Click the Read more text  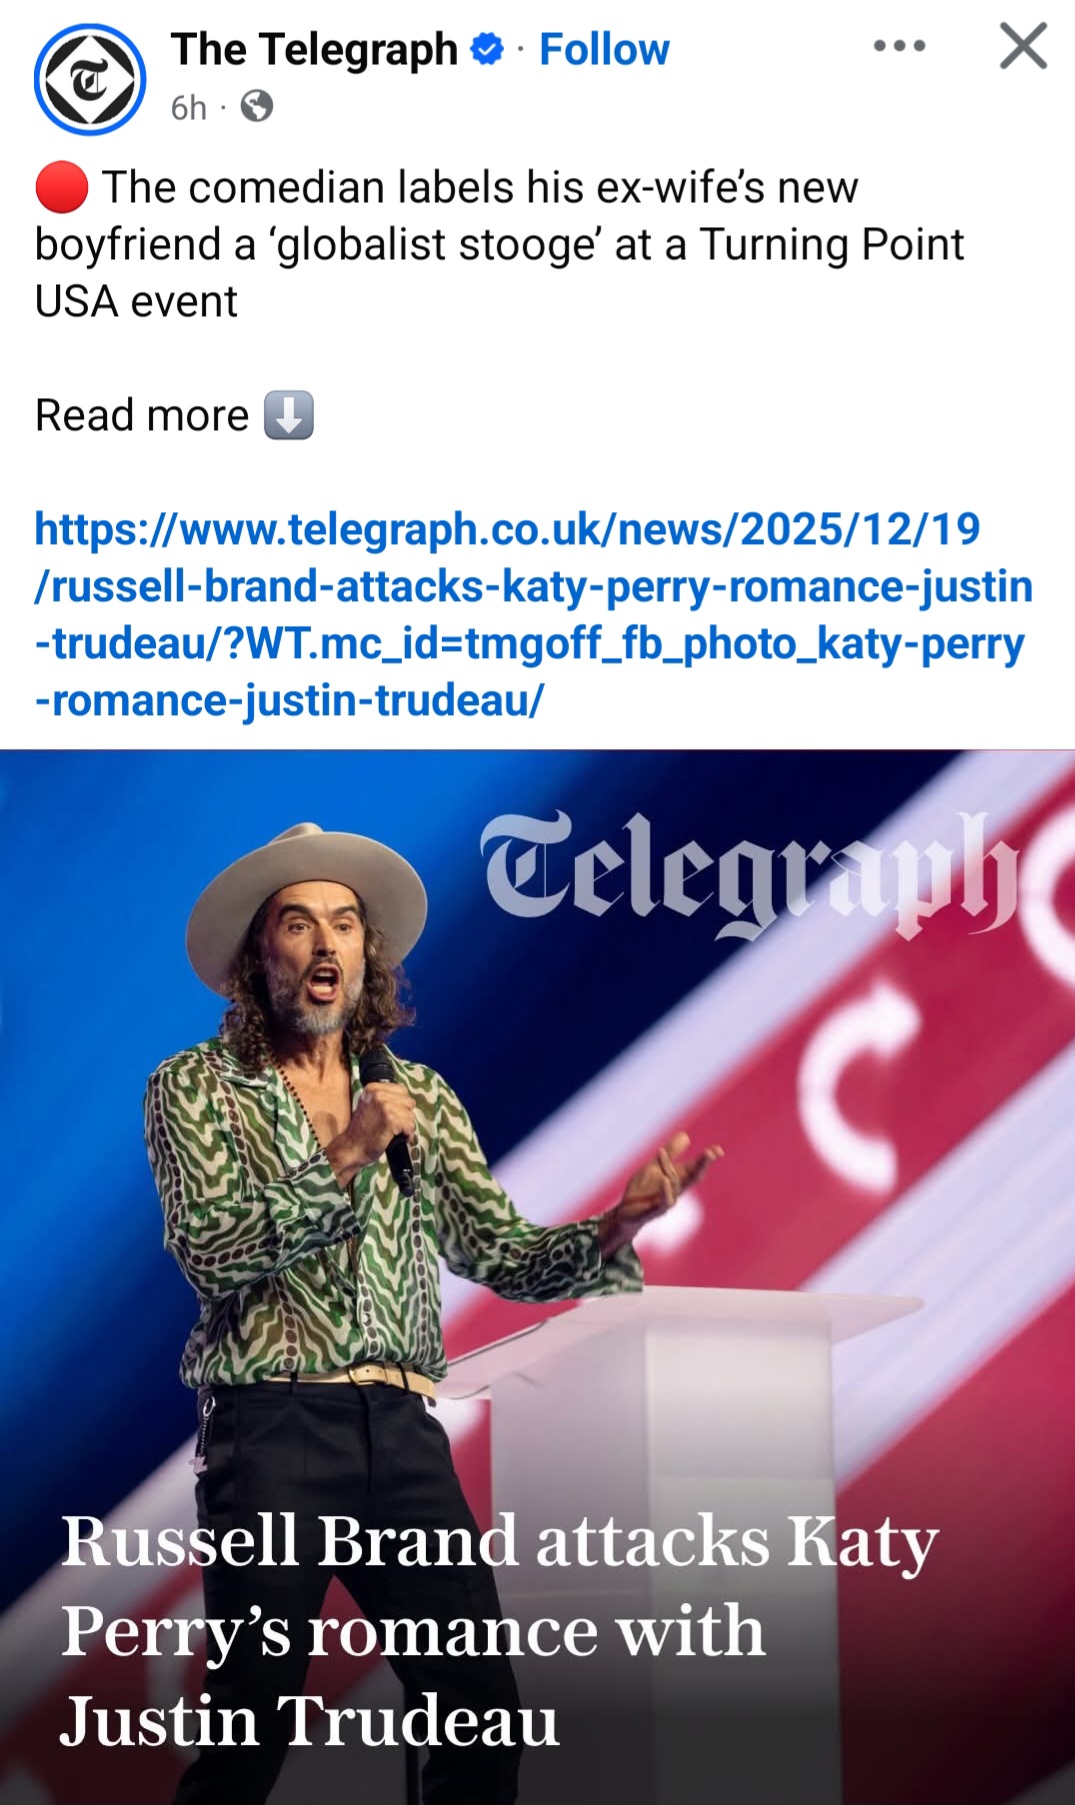[142, 415]
